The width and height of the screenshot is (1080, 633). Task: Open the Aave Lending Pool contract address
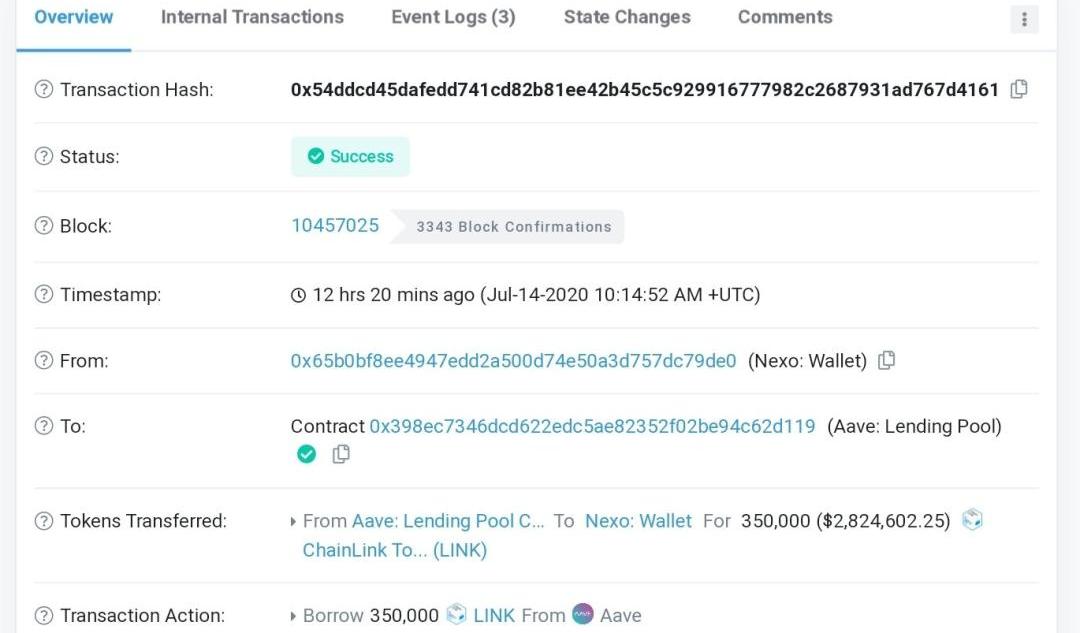pyautogui.click(x=592, y=426)
